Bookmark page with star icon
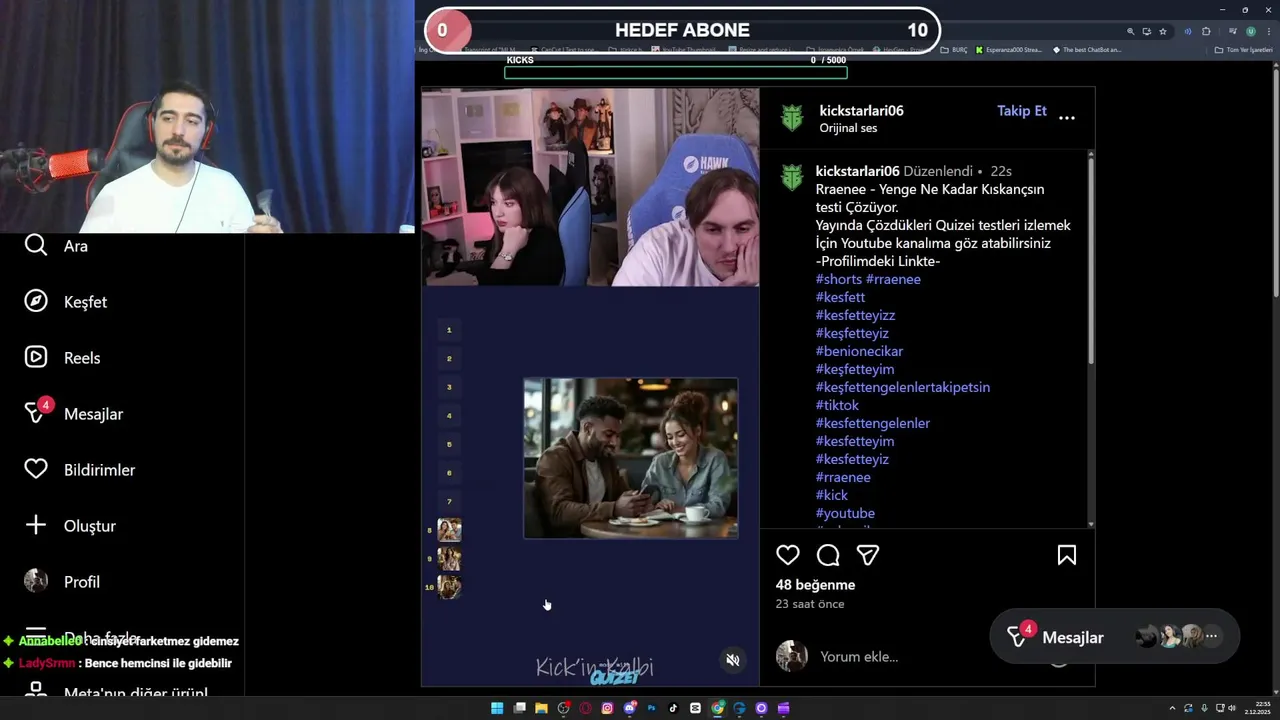 click(1163, 31)
